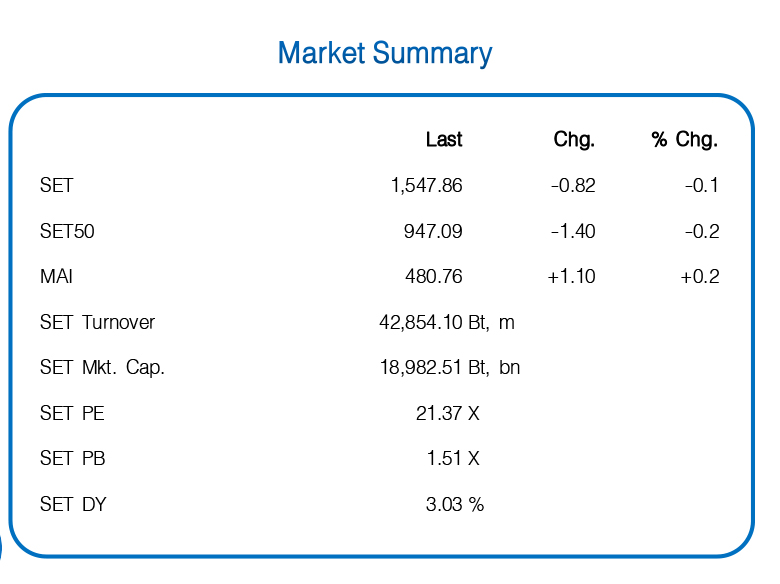Click the SET PE label

(72, 413)
